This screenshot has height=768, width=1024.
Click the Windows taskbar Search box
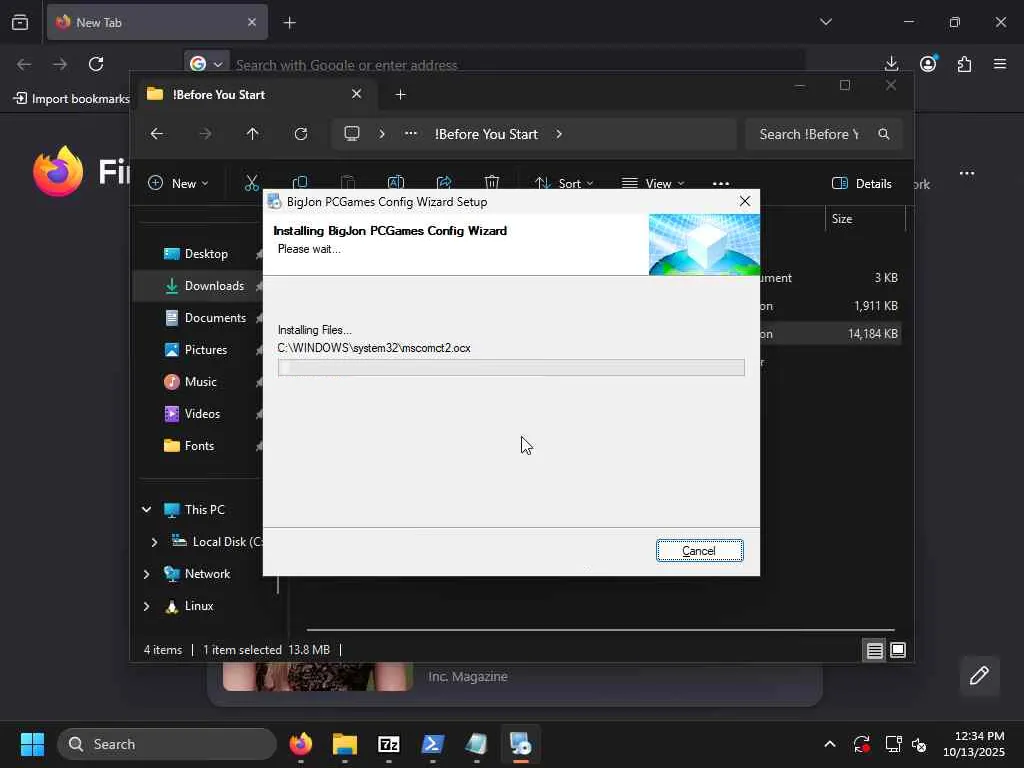(x=167, y=744)
